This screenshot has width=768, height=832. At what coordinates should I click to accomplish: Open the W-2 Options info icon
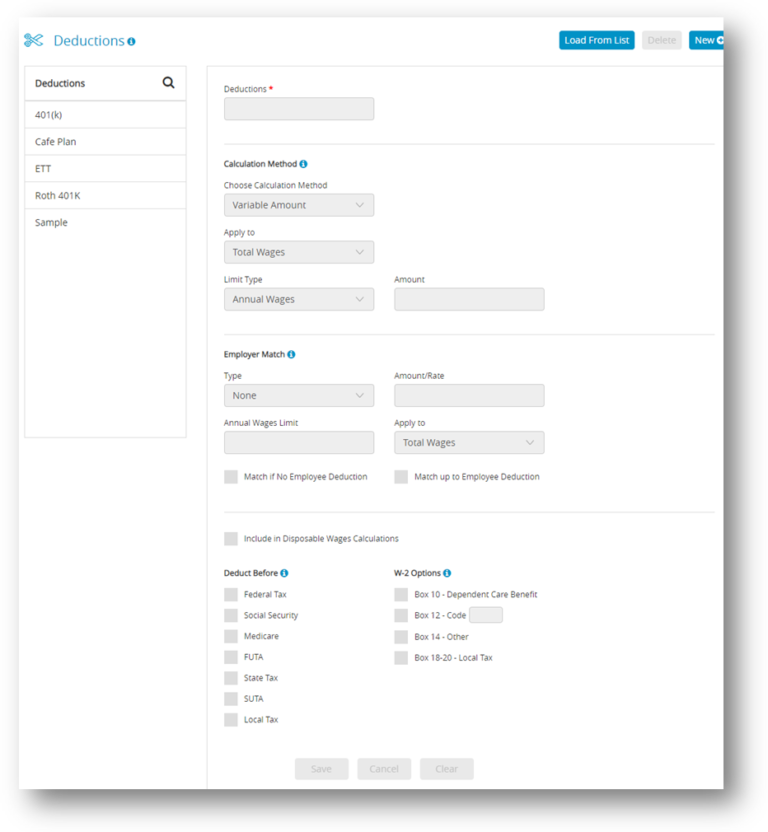(447, 573)
